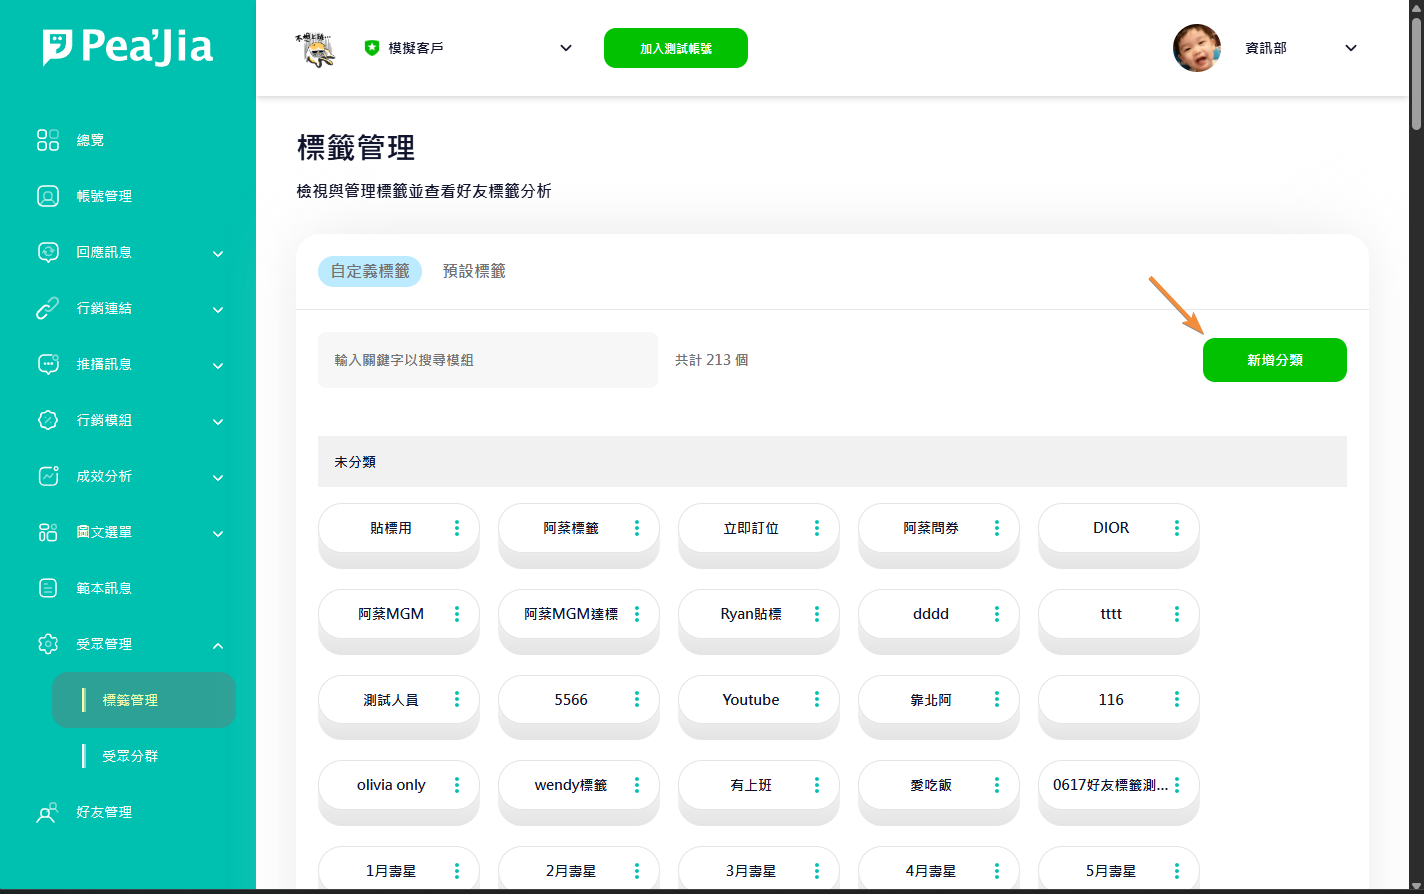The height and width of the screenshot is (894, 1424).
Task: Expand the 推播訊息 sidebar section
Action: [218, 365]
